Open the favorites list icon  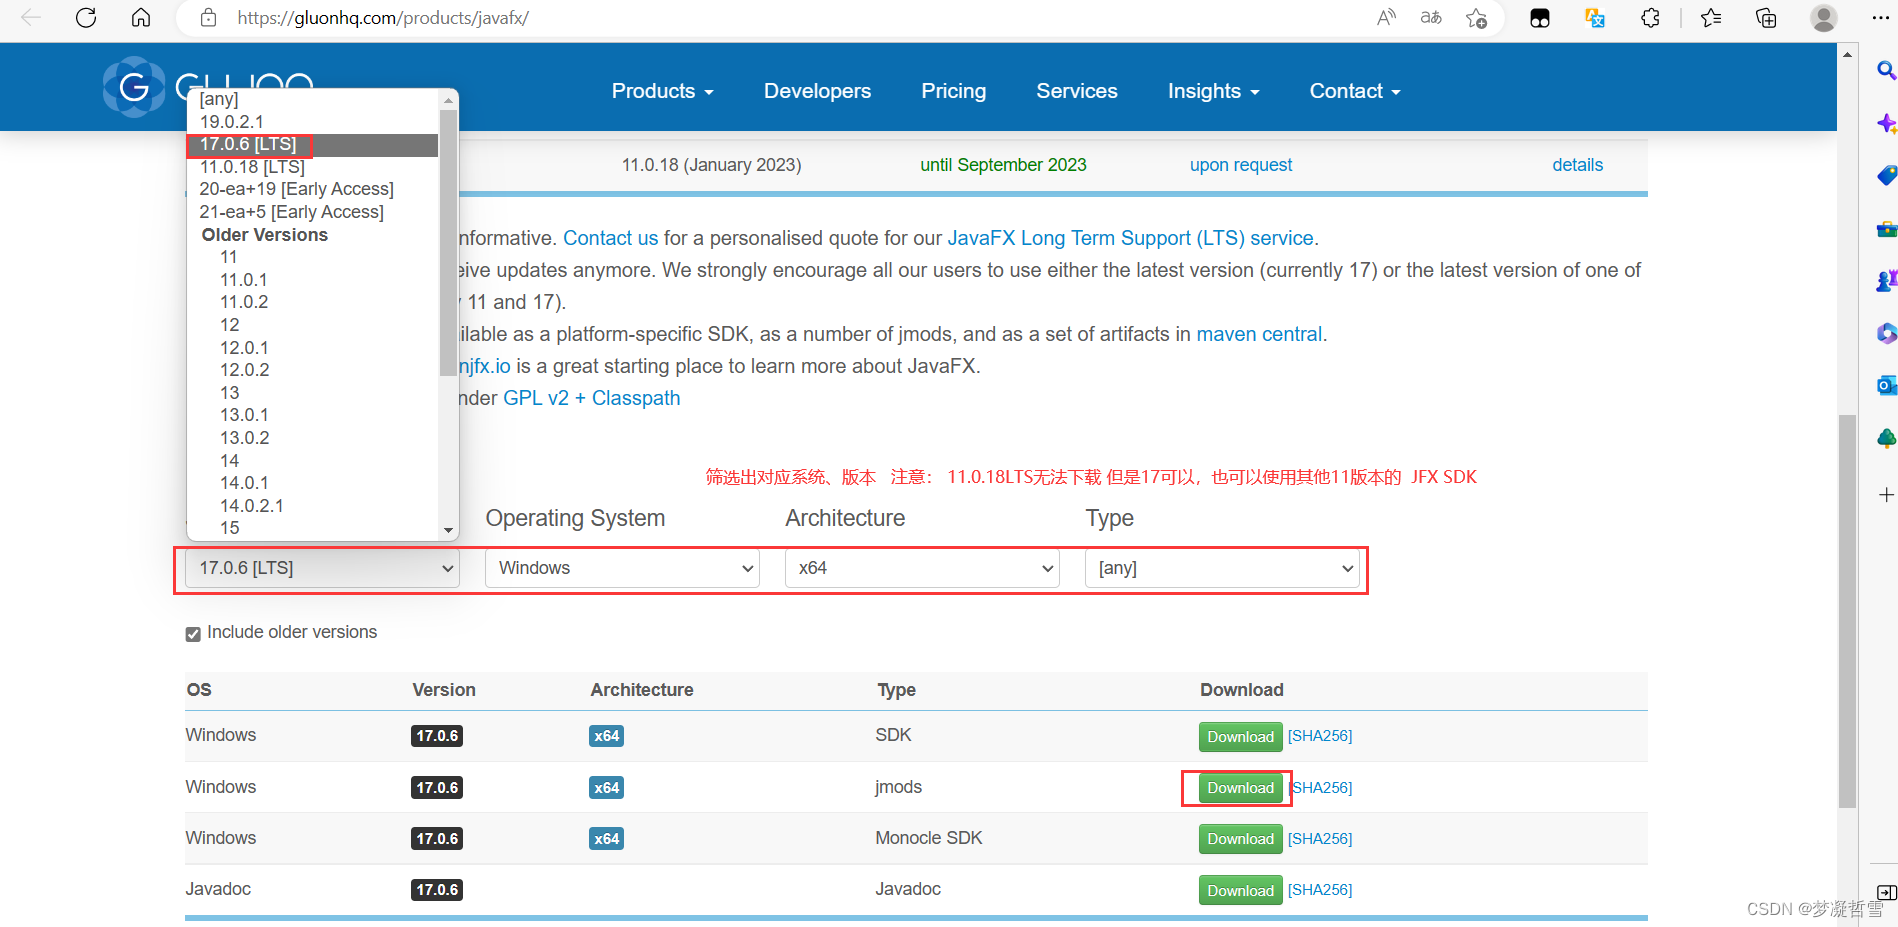1711,17
